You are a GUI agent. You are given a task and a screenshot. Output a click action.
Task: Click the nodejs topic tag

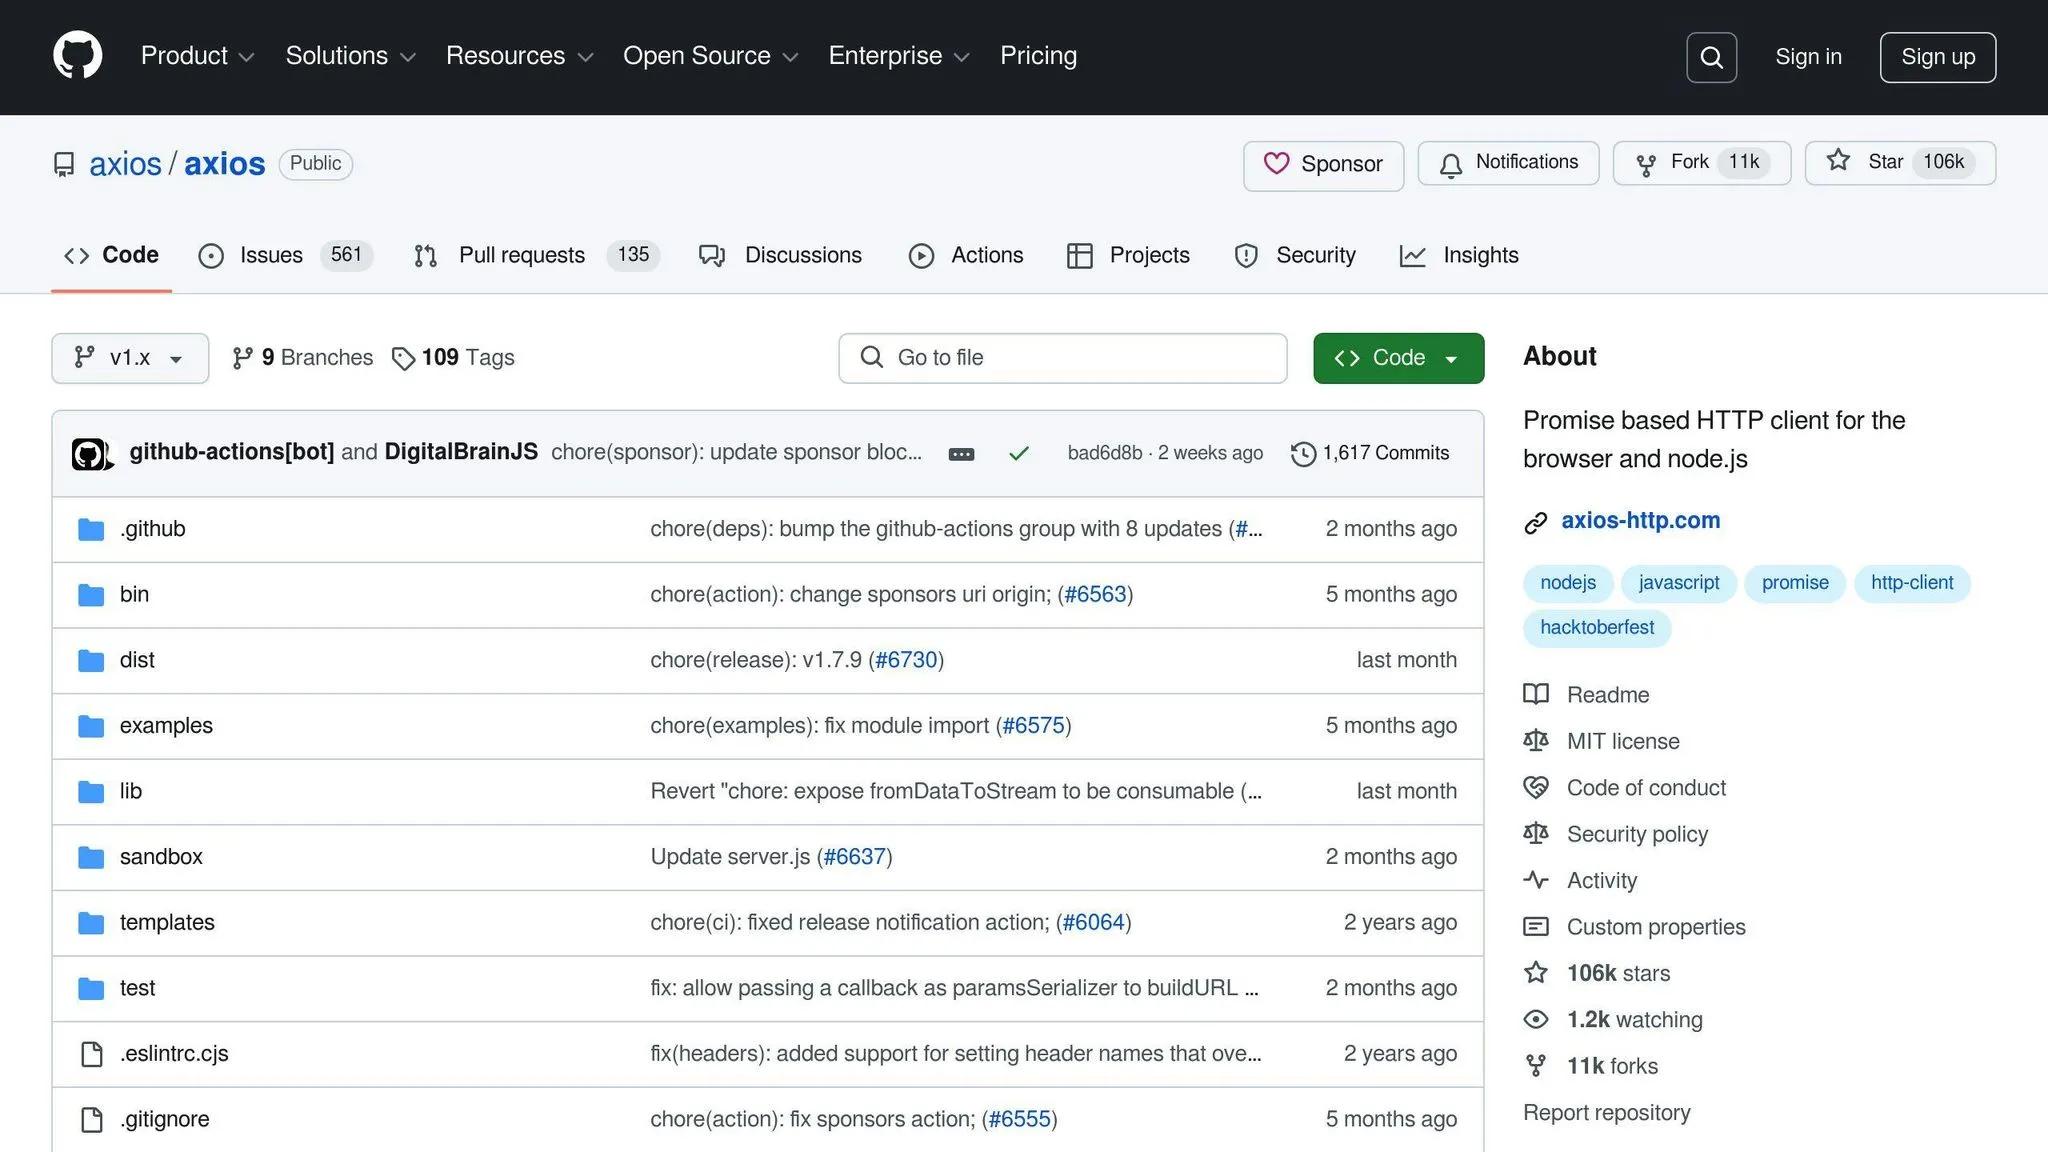(x=1567, y=583)
